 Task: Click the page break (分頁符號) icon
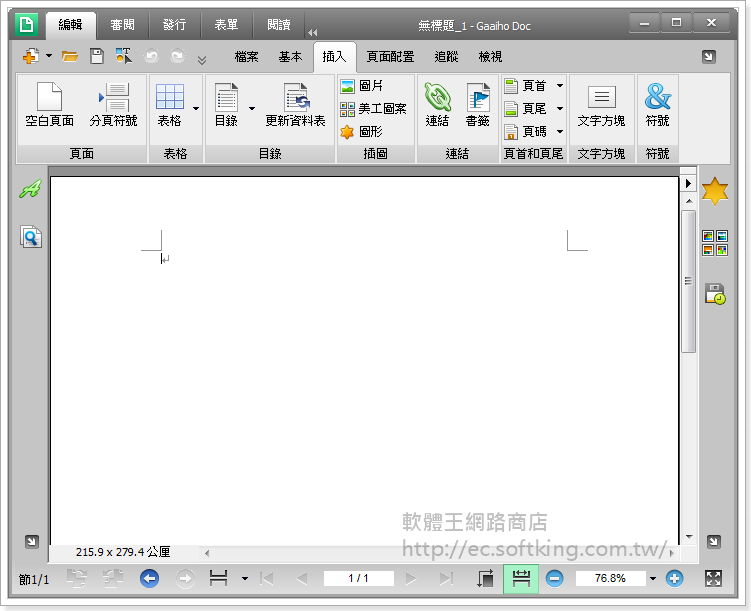tap(114, 98)
